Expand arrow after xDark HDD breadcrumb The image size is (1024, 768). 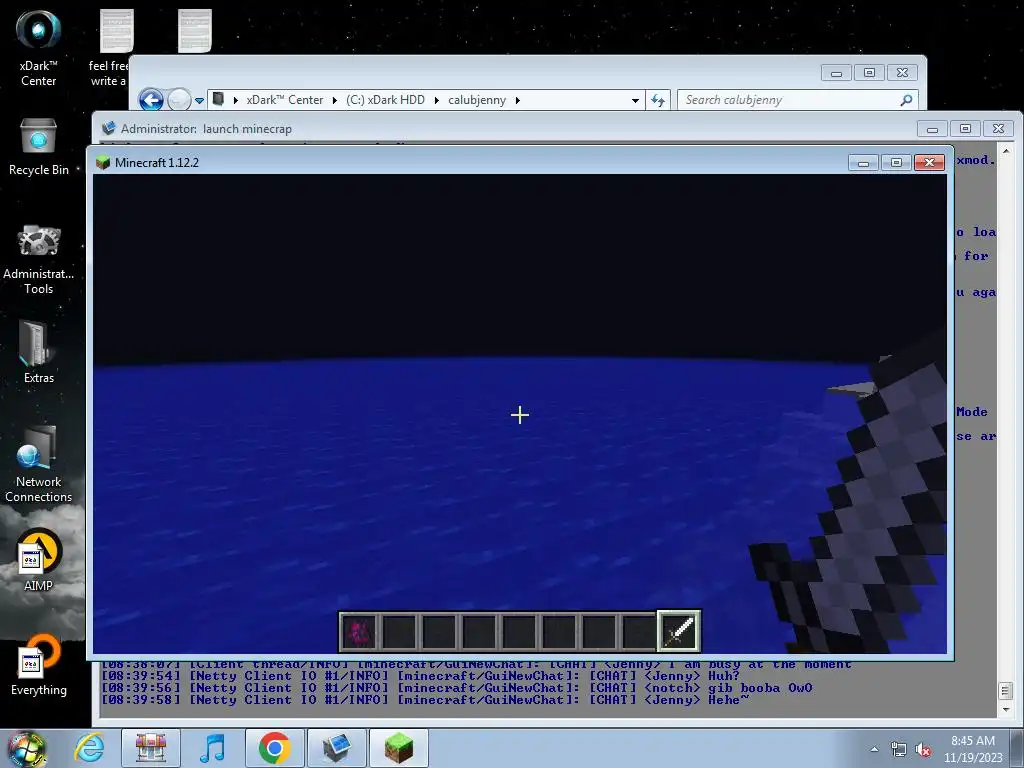pos(436,101)
